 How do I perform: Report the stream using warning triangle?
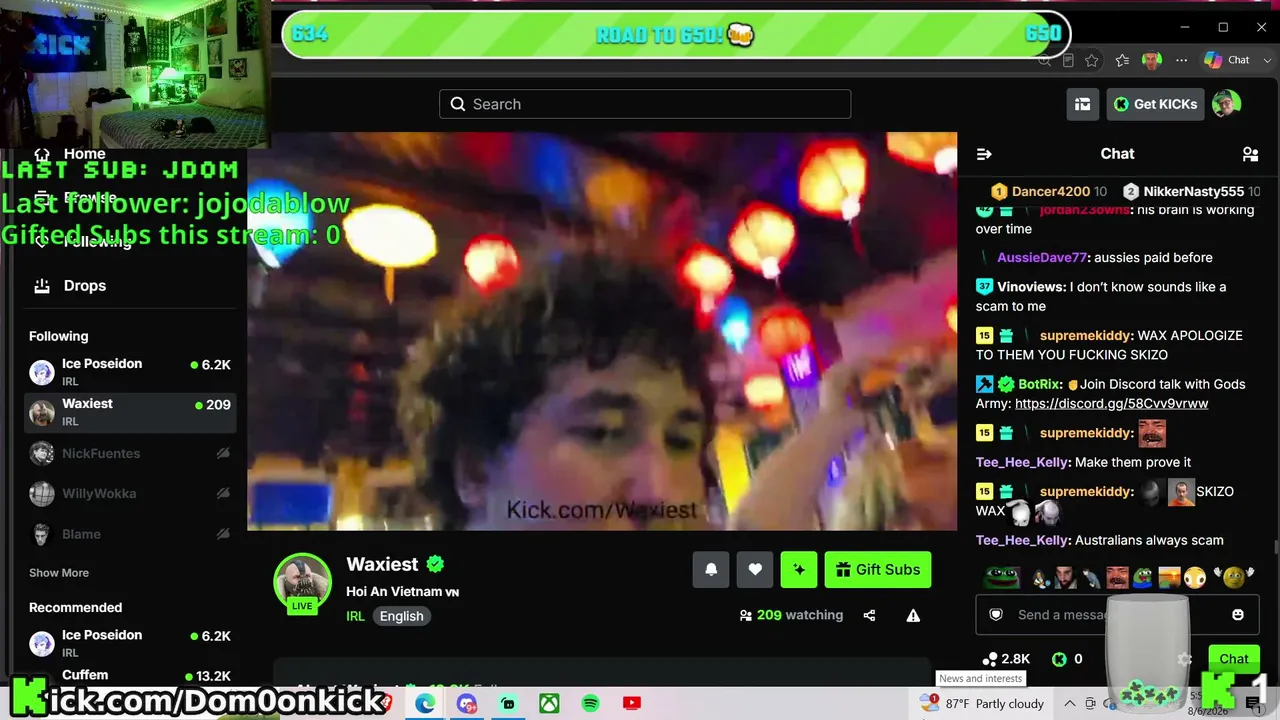tap(913, 616)
